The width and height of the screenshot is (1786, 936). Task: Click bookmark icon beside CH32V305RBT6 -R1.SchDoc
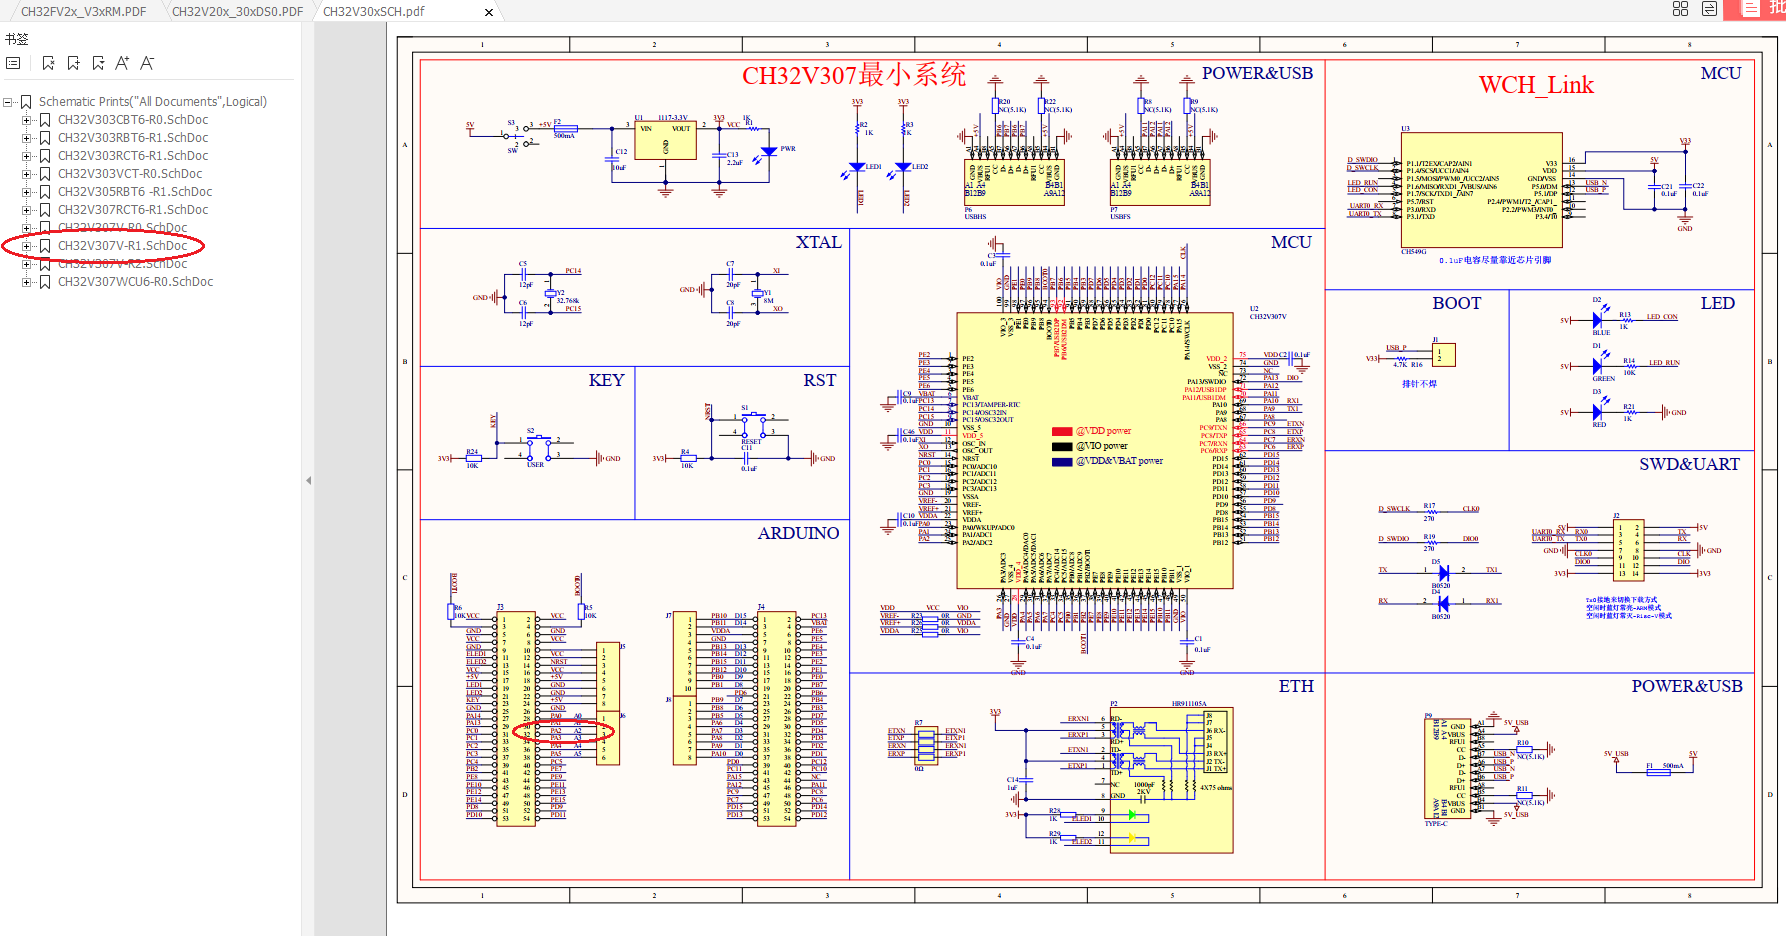[x=44, y=192]
